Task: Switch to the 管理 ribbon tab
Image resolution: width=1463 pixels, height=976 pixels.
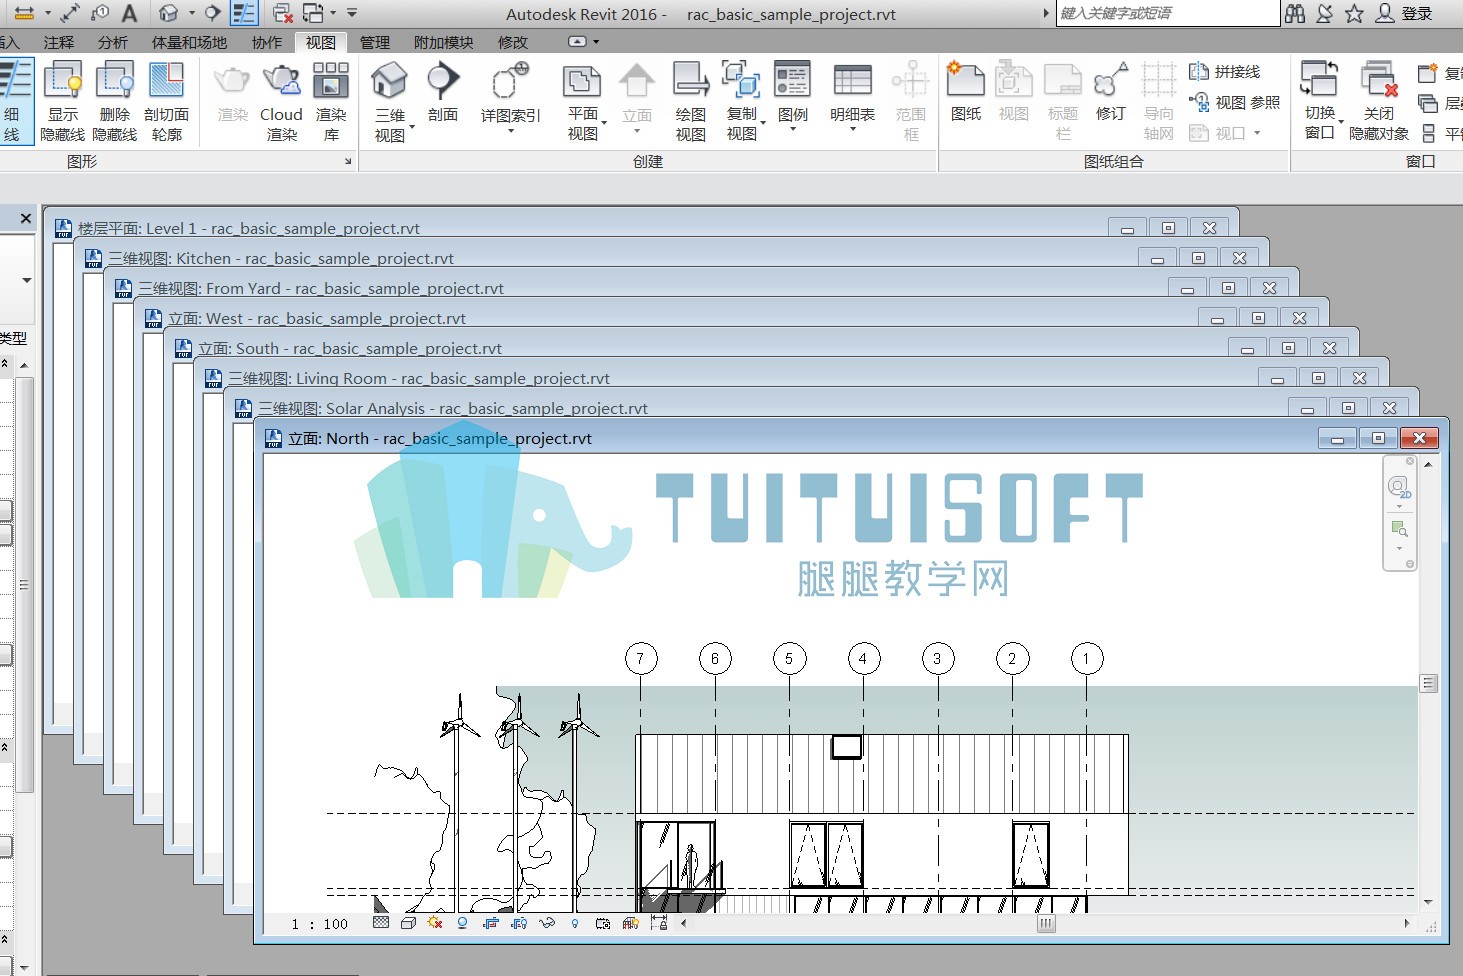Action: pos(375,42)
